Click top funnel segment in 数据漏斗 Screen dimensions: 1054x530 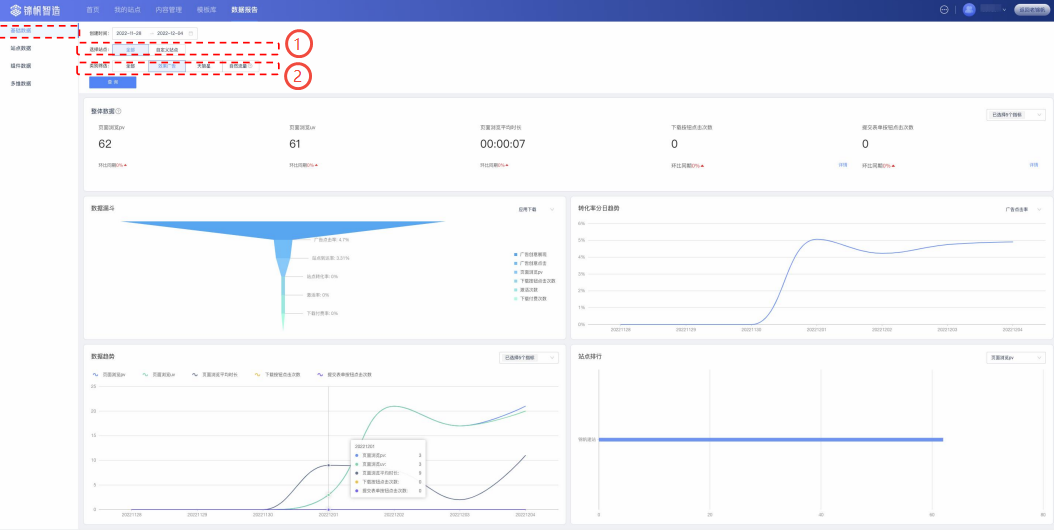tap(283, 229)
